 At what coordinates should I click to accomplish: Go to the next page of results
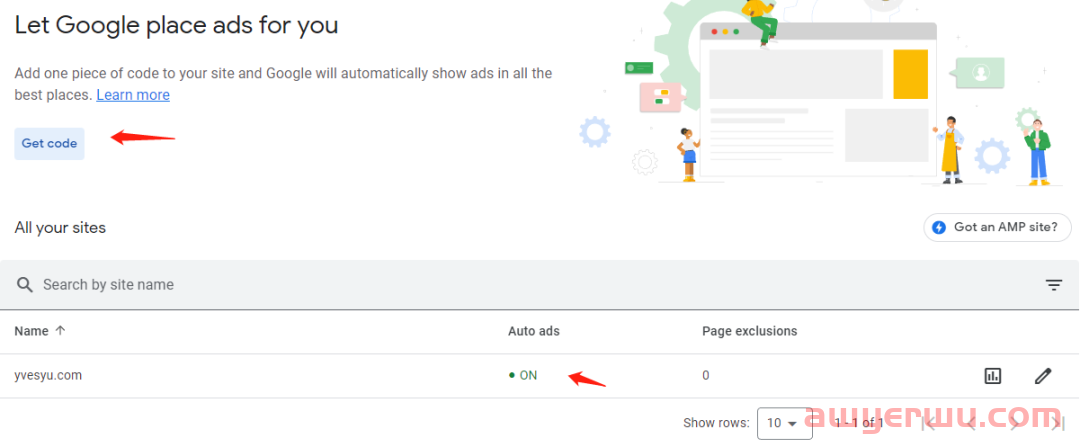pyautogui.click(x=1015, y=423)
